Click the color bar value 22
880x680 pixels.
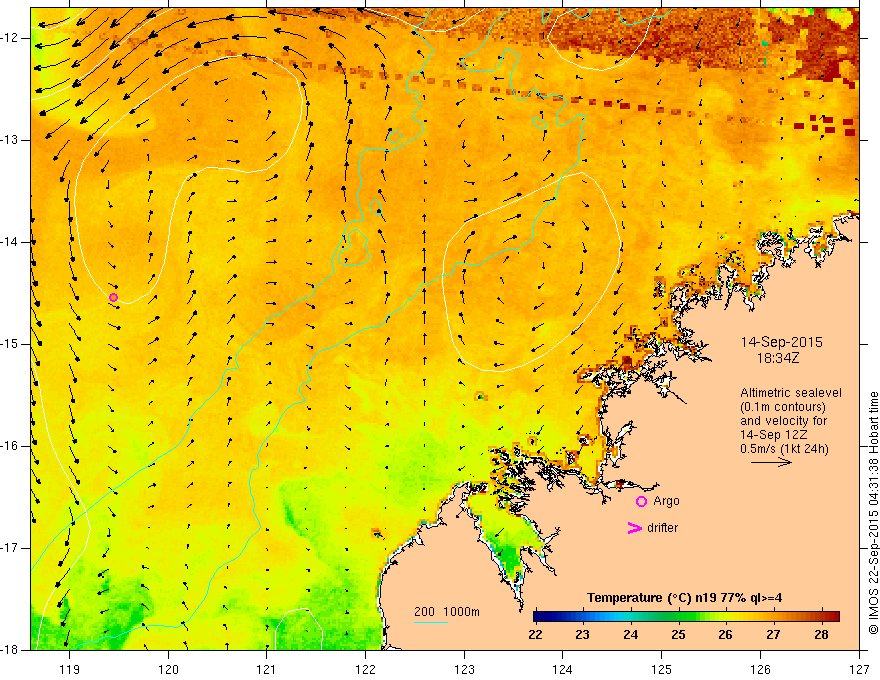(x=535, y=635)
